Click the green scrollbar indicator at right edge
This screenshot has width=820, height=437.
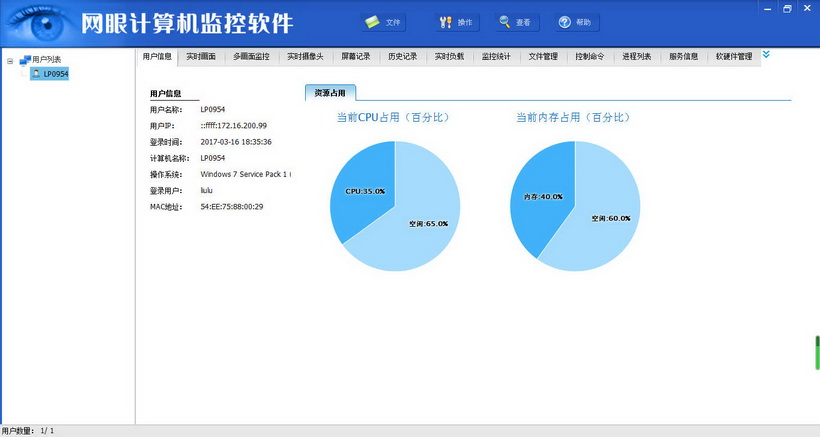[817, 353]
